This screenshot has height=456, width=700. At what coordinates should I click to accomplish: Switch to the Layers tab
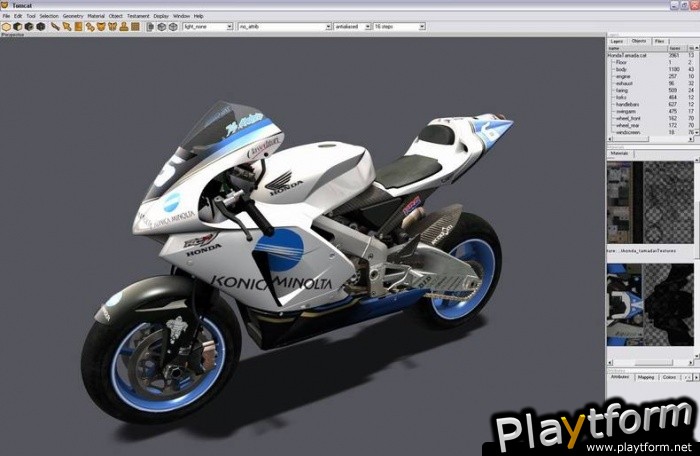[x=617, y=41]
